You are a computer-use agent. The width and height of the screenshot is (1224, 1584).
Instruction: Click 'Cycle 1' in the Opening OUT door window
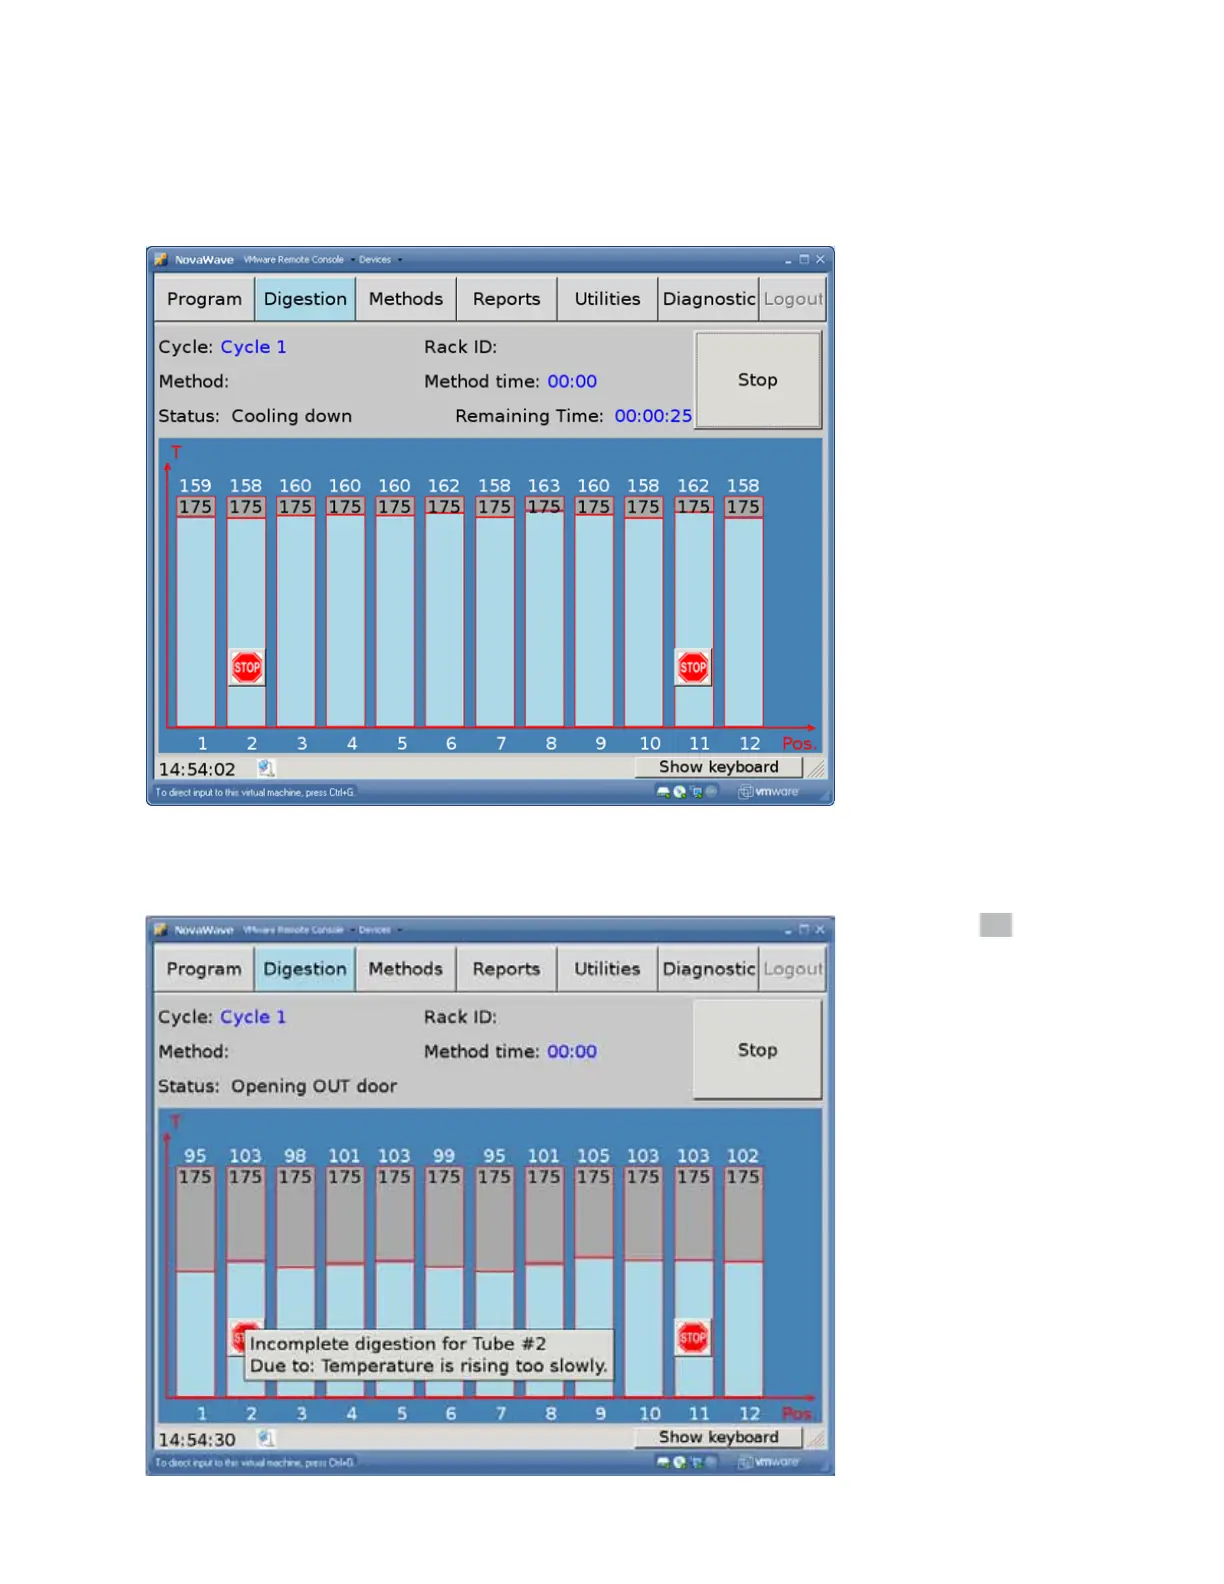[x=253, y=1017]
